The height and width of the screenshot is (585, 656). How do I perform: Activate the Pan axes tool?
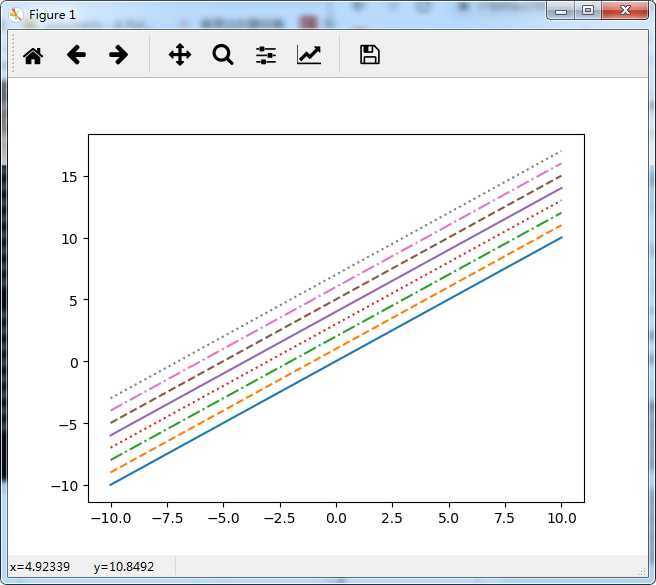[180, 55]
